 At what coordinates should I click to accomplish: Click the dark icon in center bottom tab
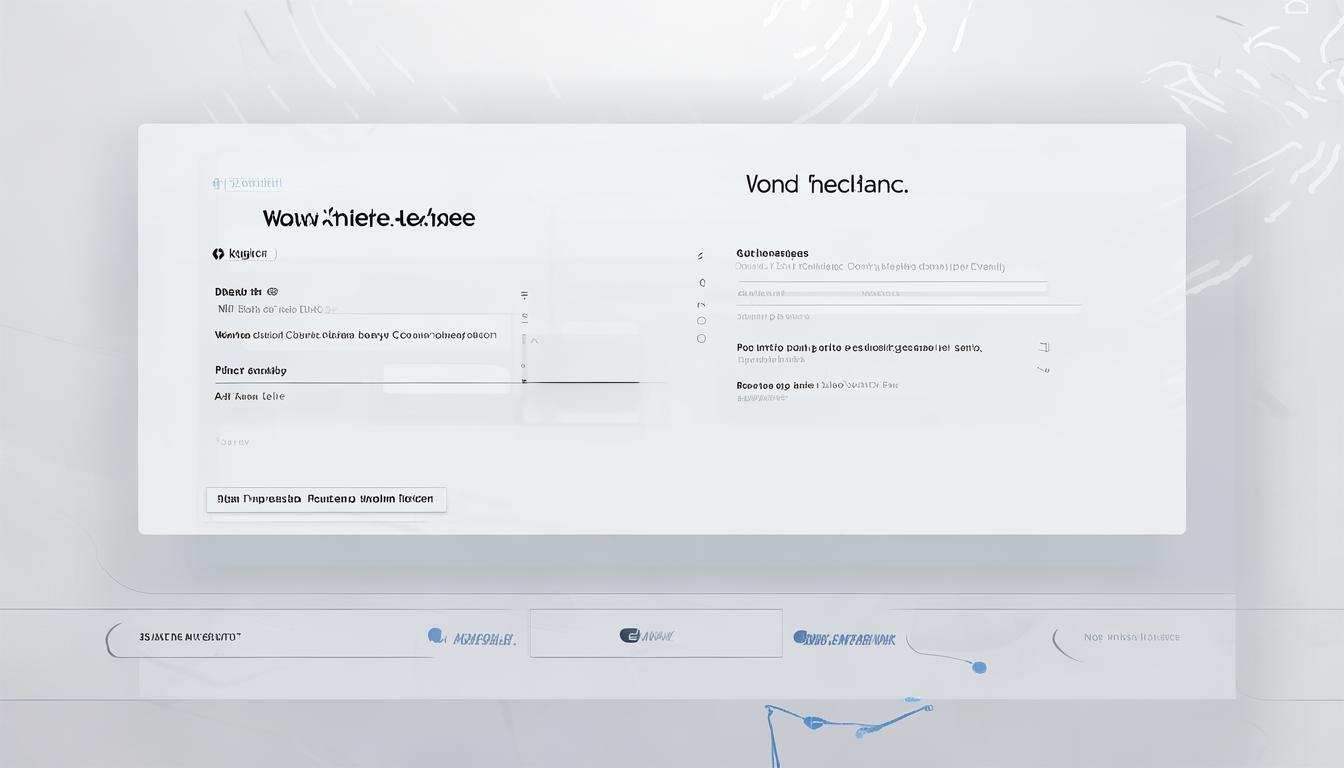(x=629, y=635)
